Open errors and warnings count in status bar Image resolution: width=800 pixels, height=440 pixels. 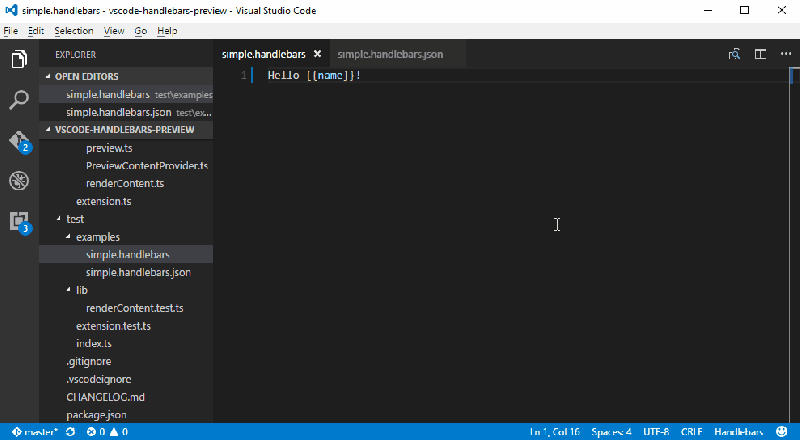click(107, 432)
